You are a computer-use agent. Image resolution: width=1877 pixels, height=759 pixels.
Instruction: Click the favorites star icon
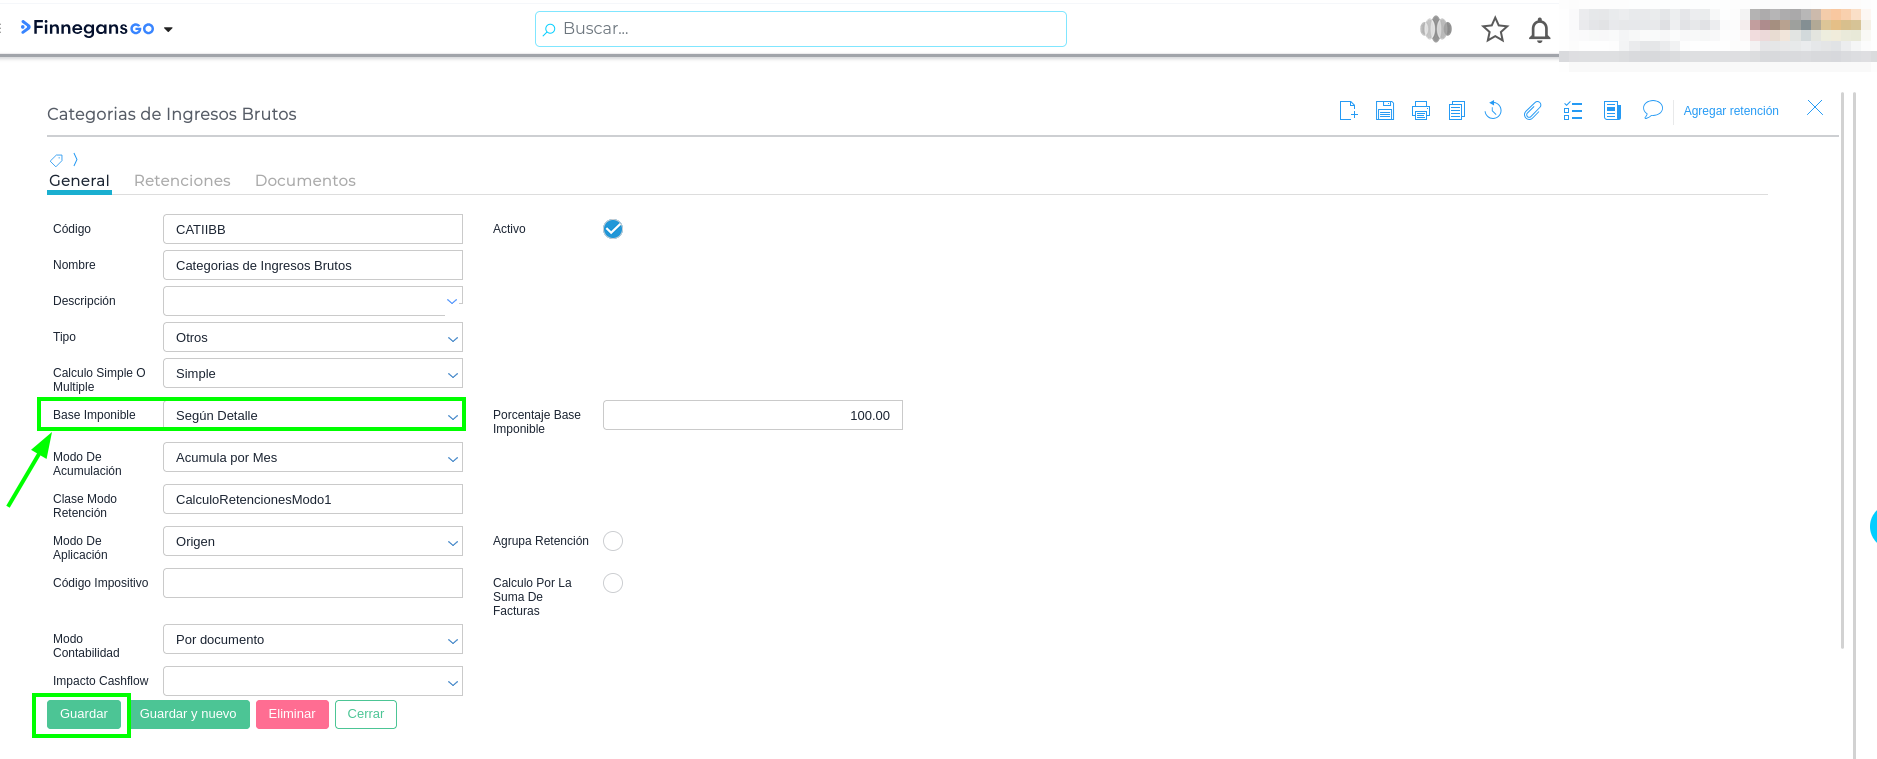tap(1494, 30)
